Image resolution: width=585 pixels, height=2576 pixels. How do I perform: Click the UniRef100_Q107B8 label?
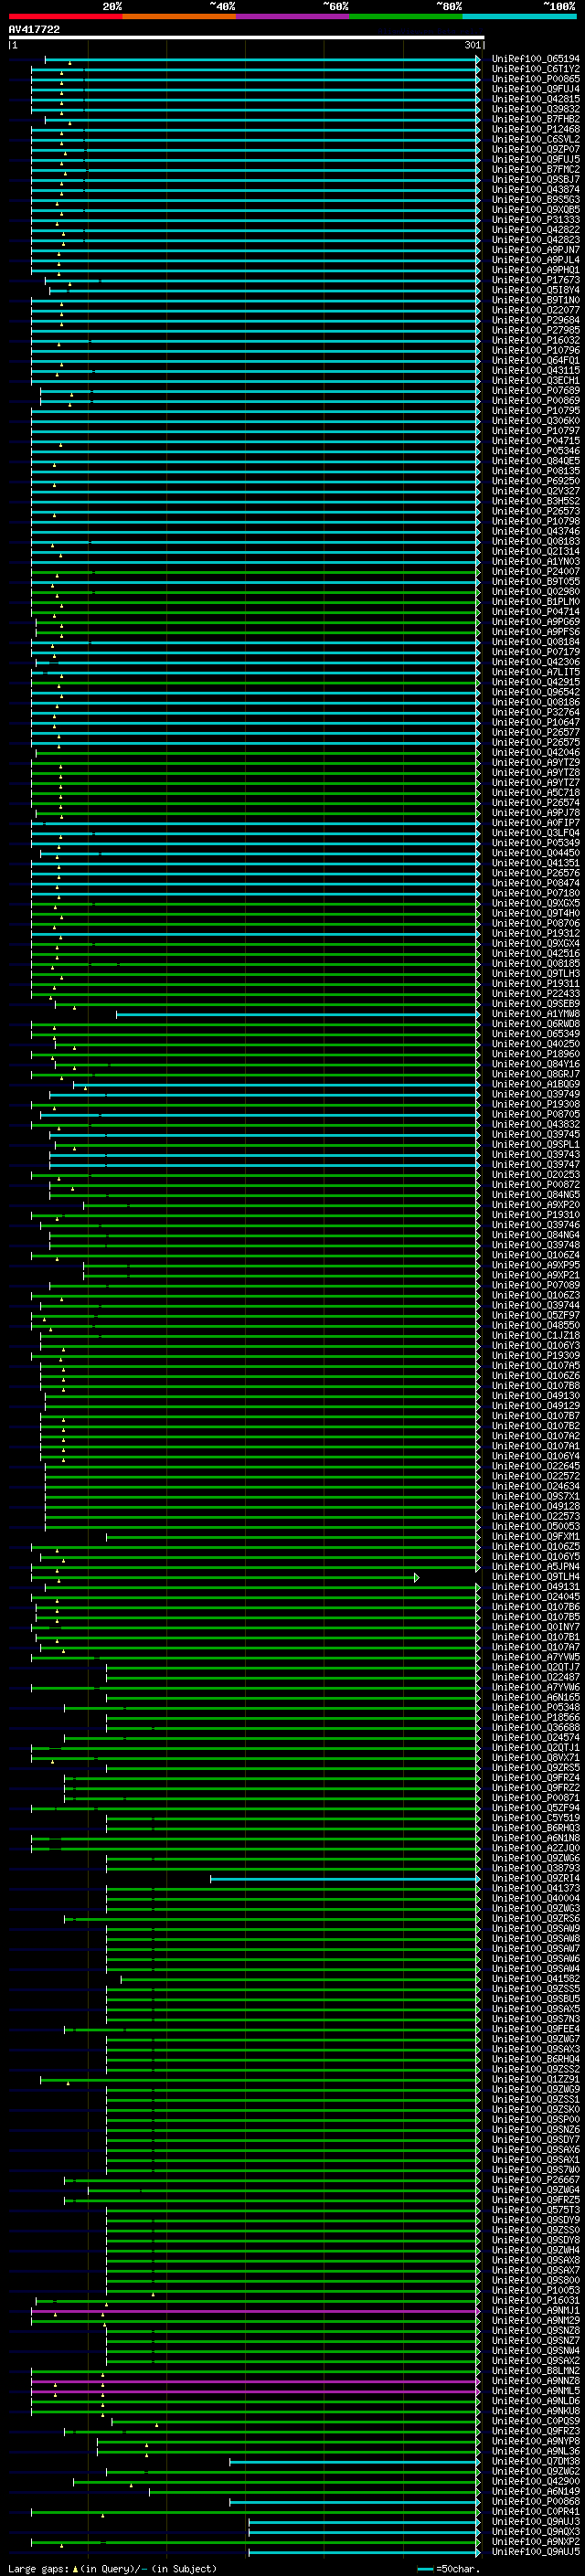point(536,1386)
